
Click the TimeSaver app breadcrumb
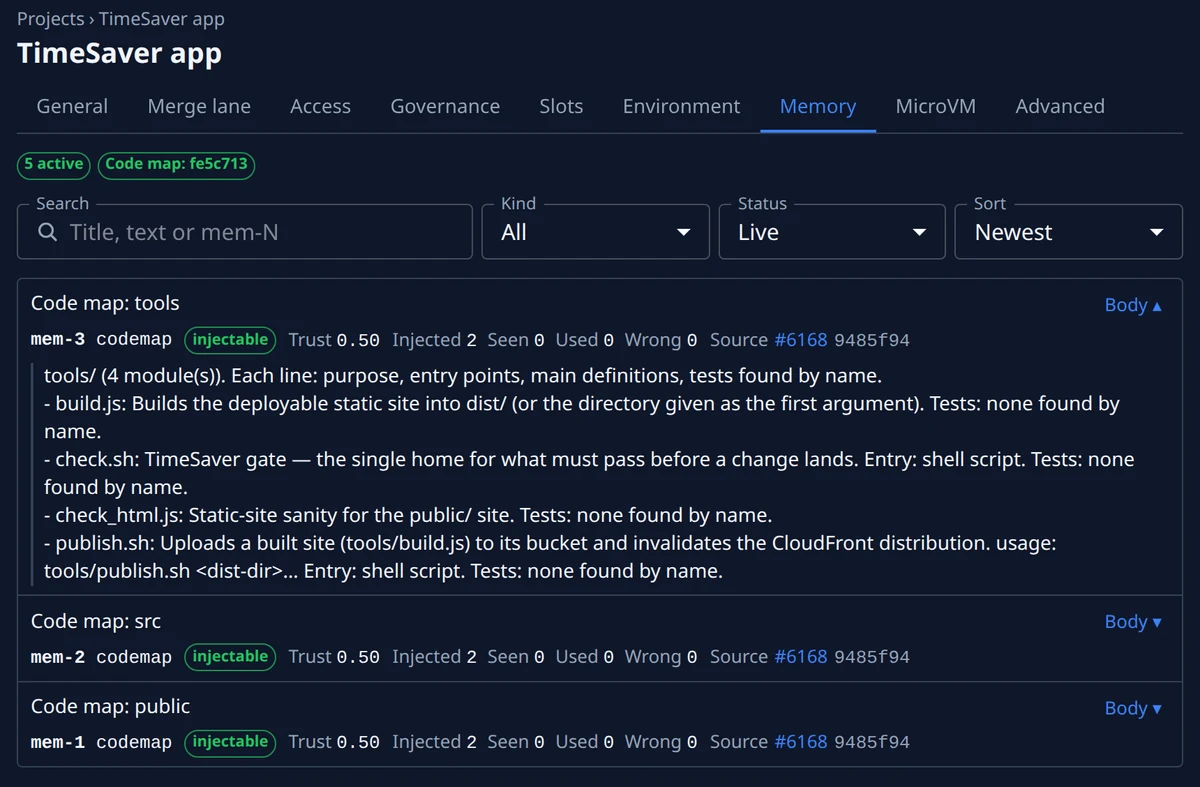pos(161,19)
